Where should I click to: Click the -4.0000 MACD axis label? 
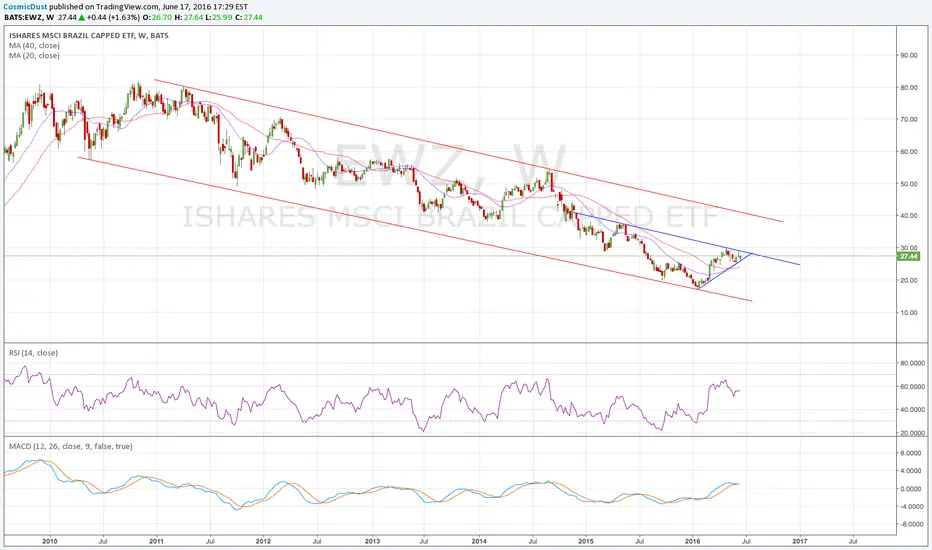(912, 507)
